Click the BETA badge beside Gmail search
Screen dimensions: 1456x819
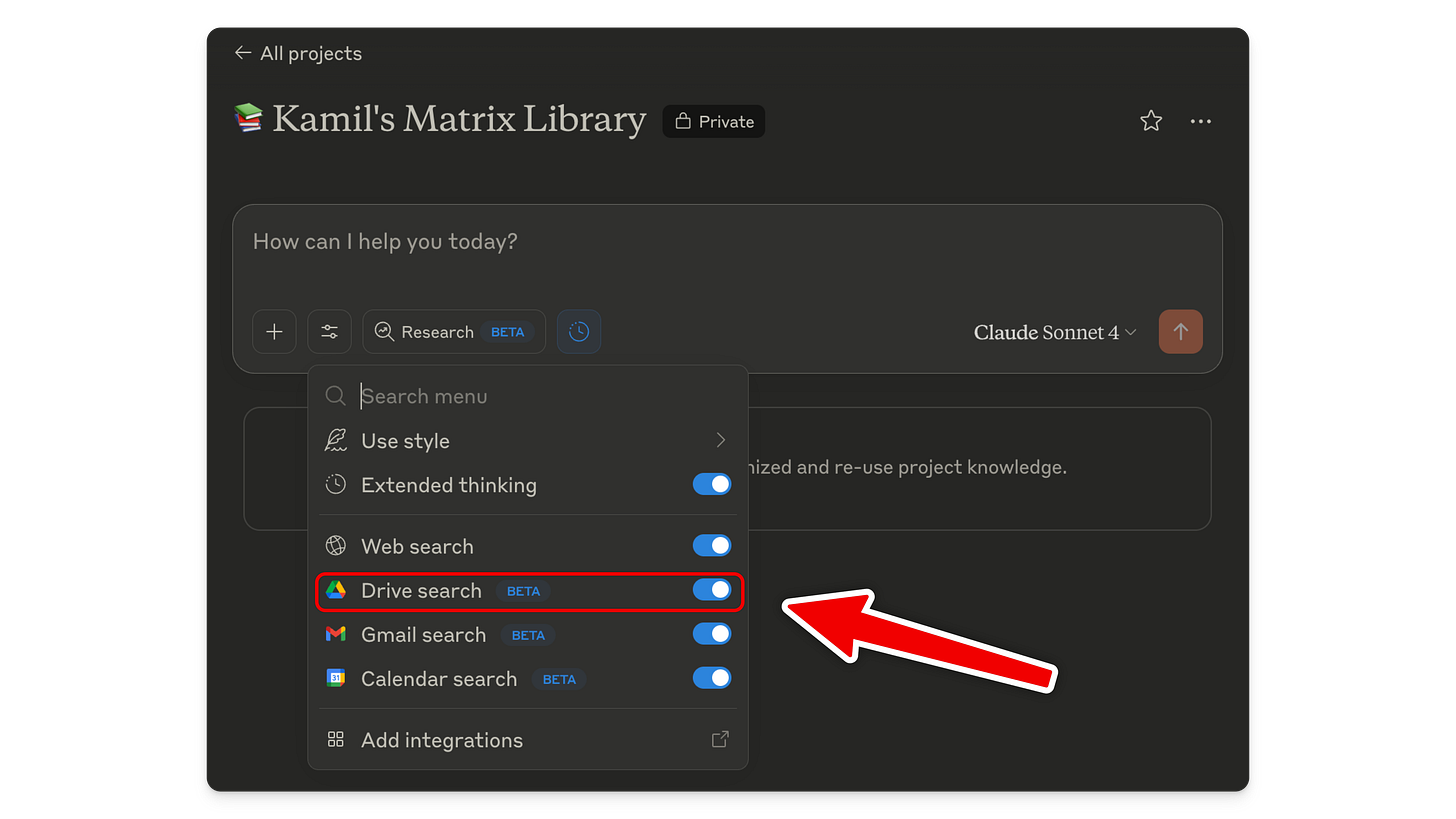[x=528, y=635]
